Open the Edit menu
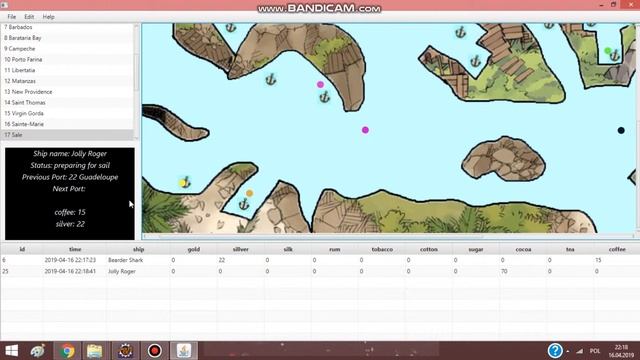The height and width of the screenshot is (360, 640). [x=29, y=17]
